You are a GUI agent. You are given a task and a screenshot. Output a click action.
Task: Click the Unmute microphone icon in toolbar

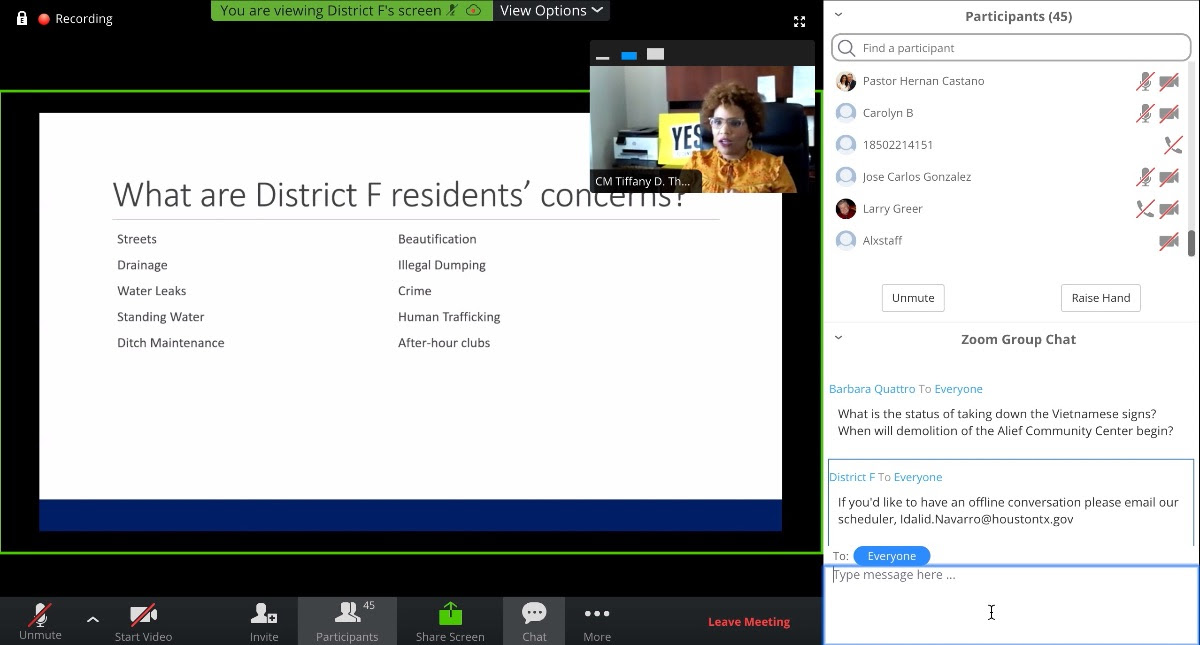pos(40,614)
